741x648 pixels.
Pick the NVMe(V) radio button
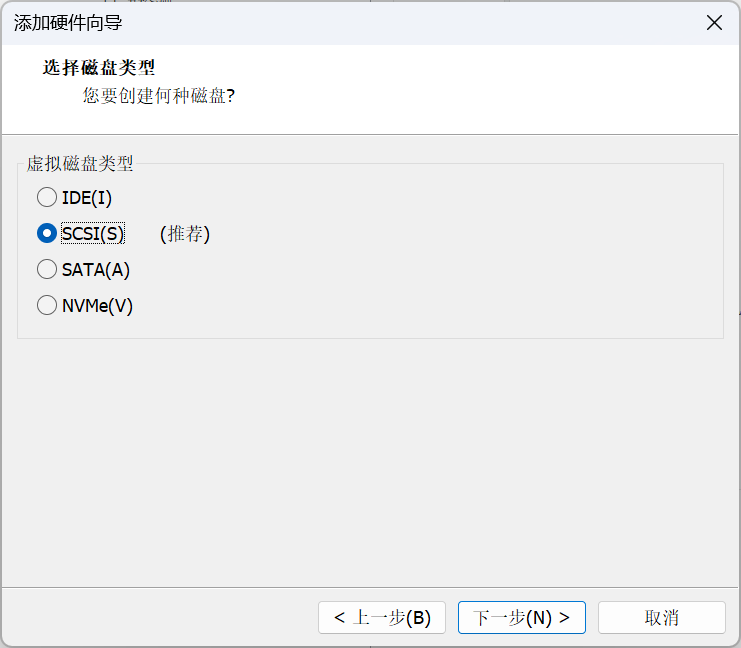point(47,305)
